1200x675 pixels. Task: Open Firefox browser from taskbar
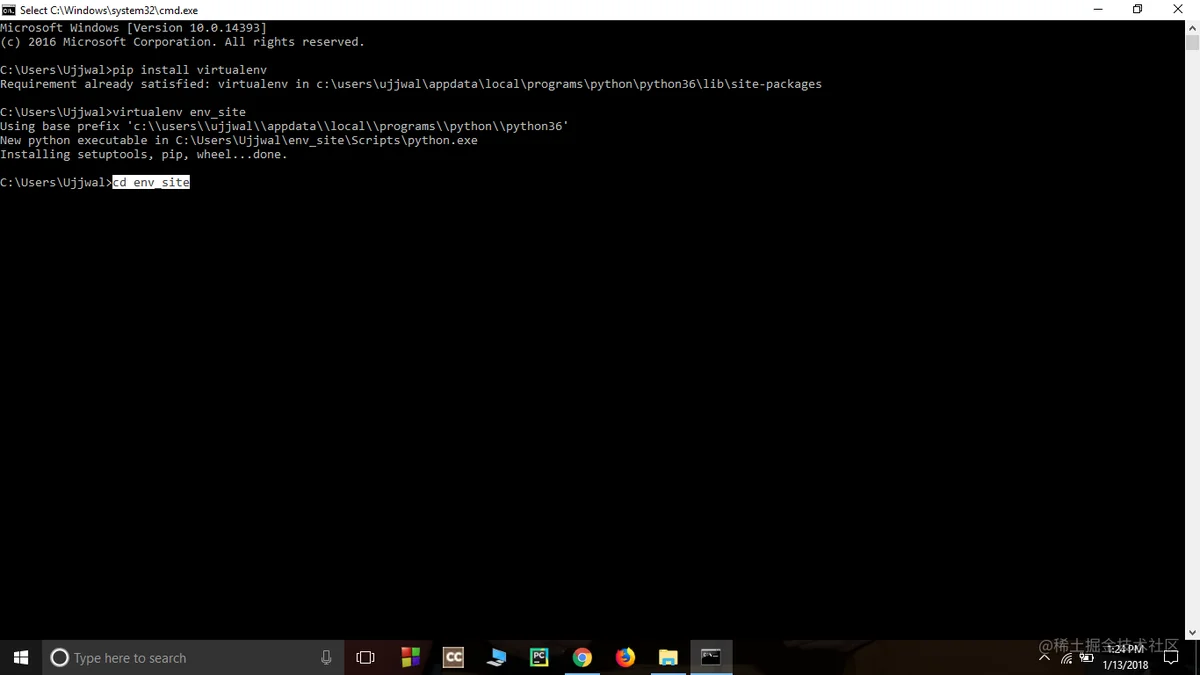(x=625, y=657)
